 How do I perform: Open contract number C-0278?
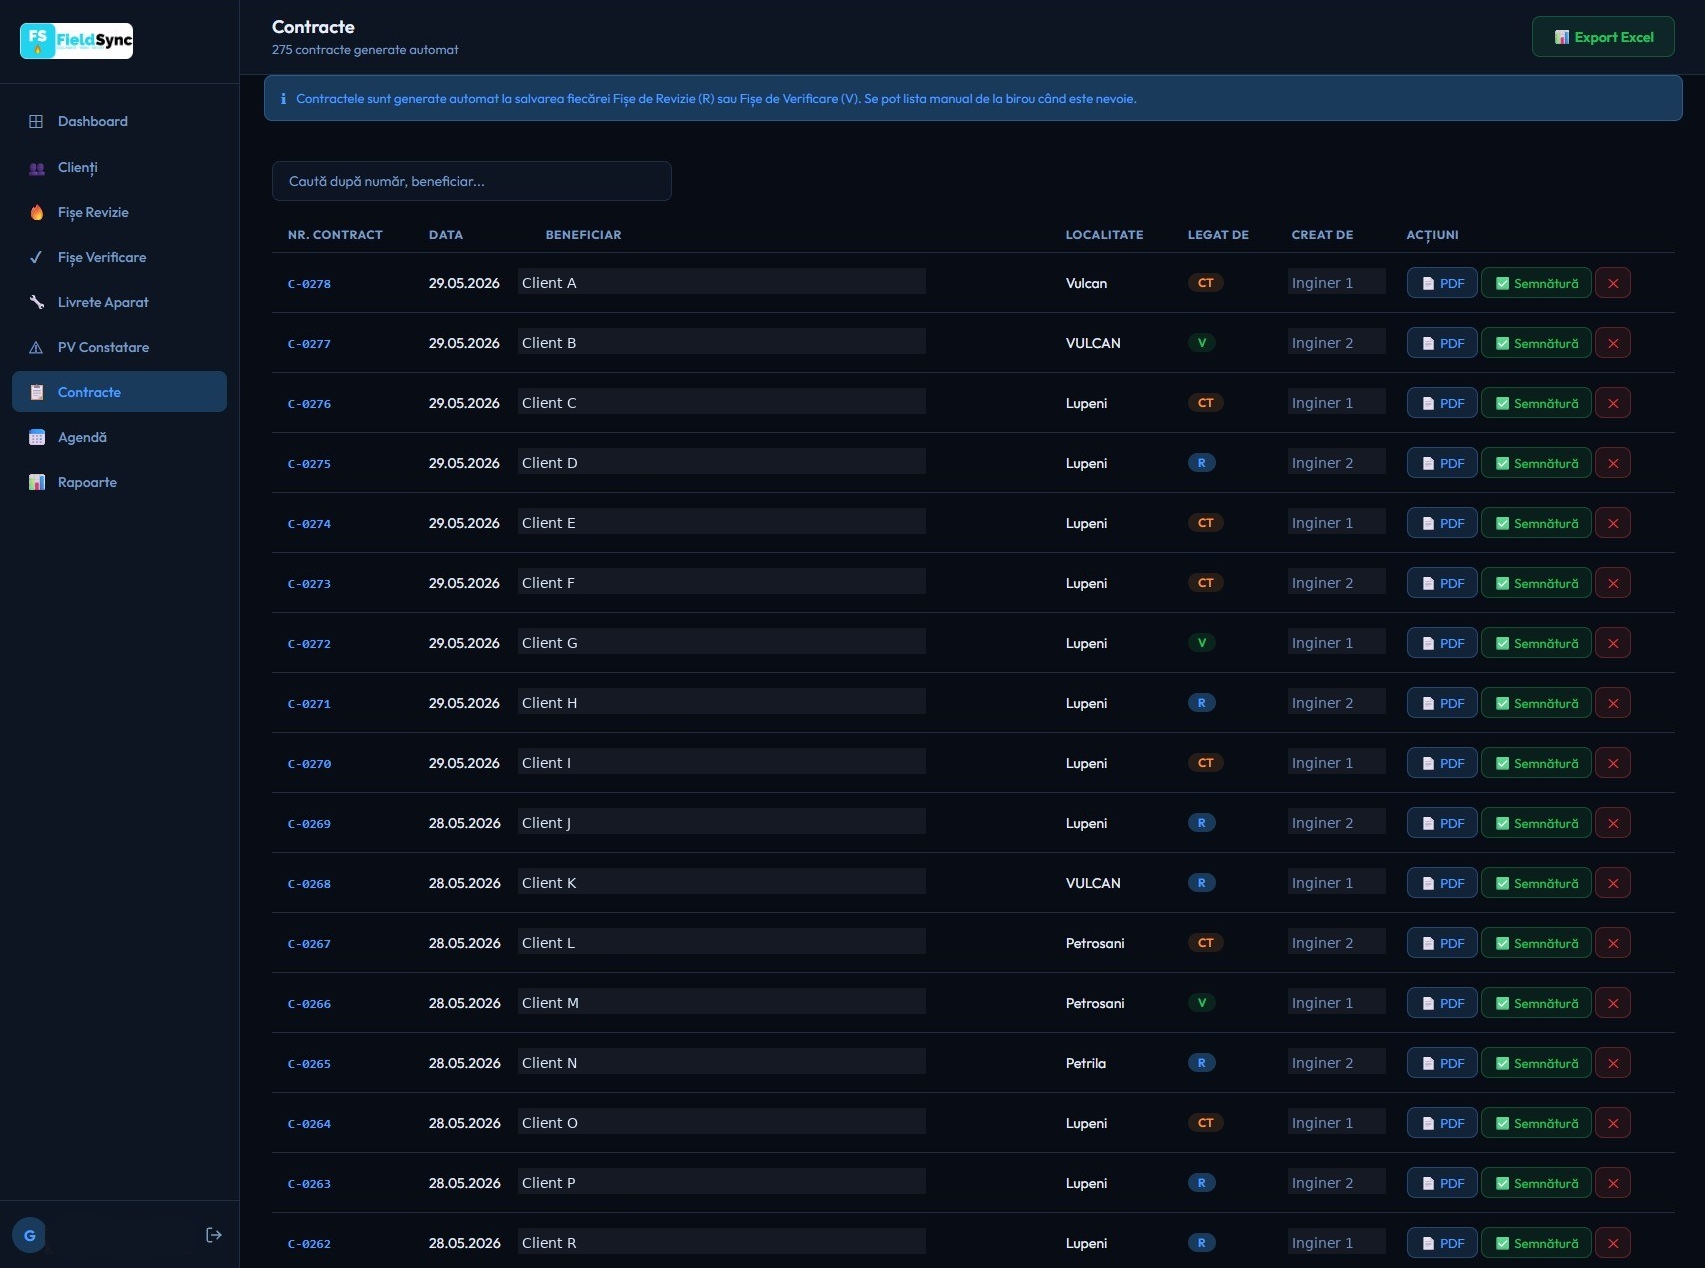(309, 284)
